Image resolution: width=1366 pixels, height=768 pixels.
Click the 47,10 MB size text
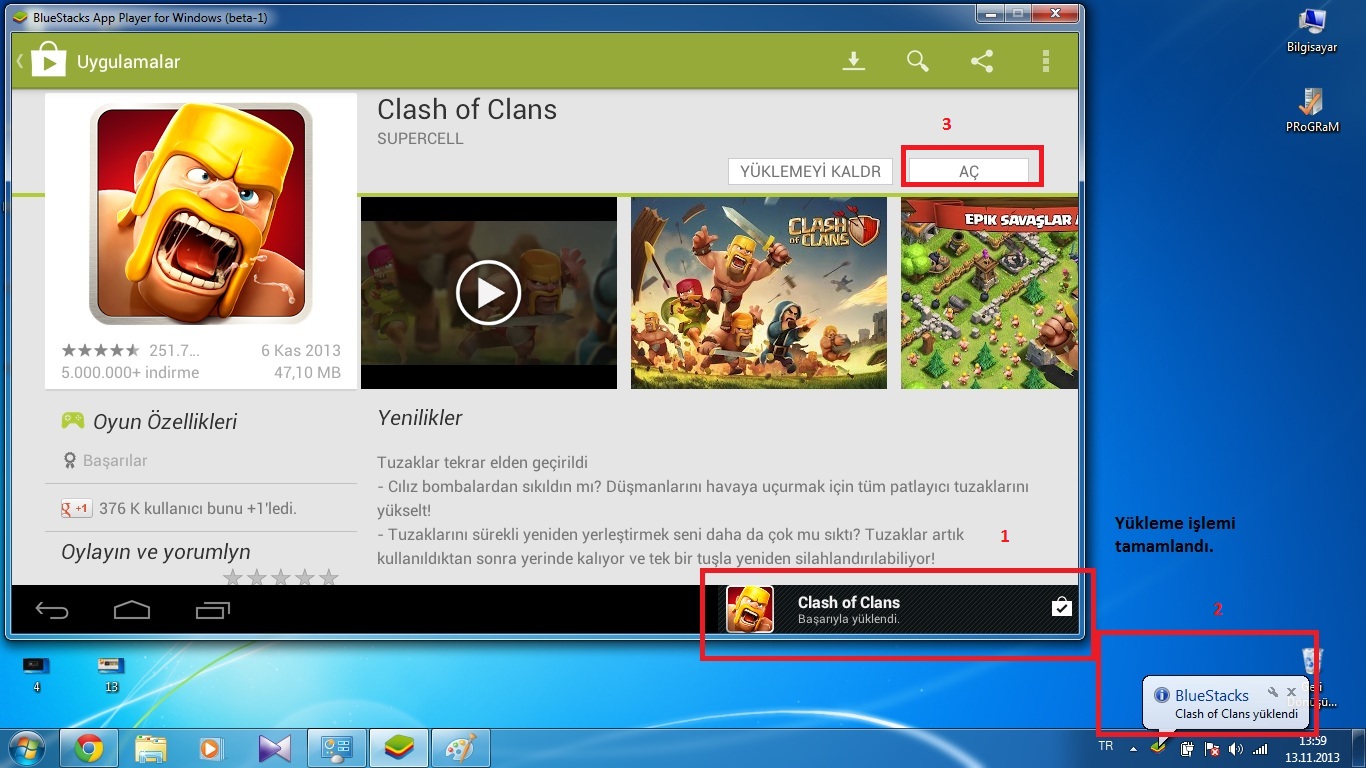[x=308, y=372]
